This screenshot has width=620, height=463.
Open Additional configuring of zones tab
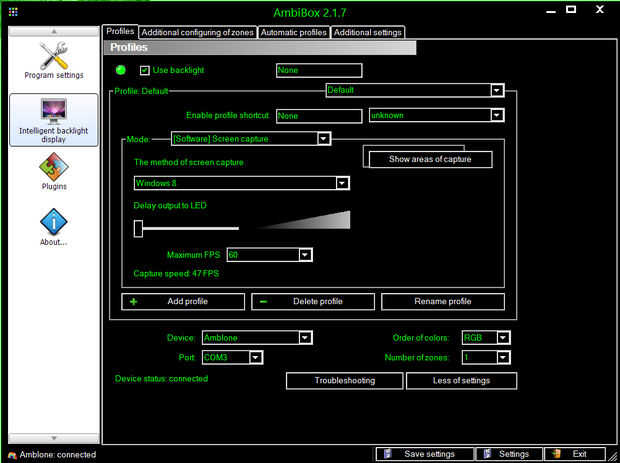(197, 32)
